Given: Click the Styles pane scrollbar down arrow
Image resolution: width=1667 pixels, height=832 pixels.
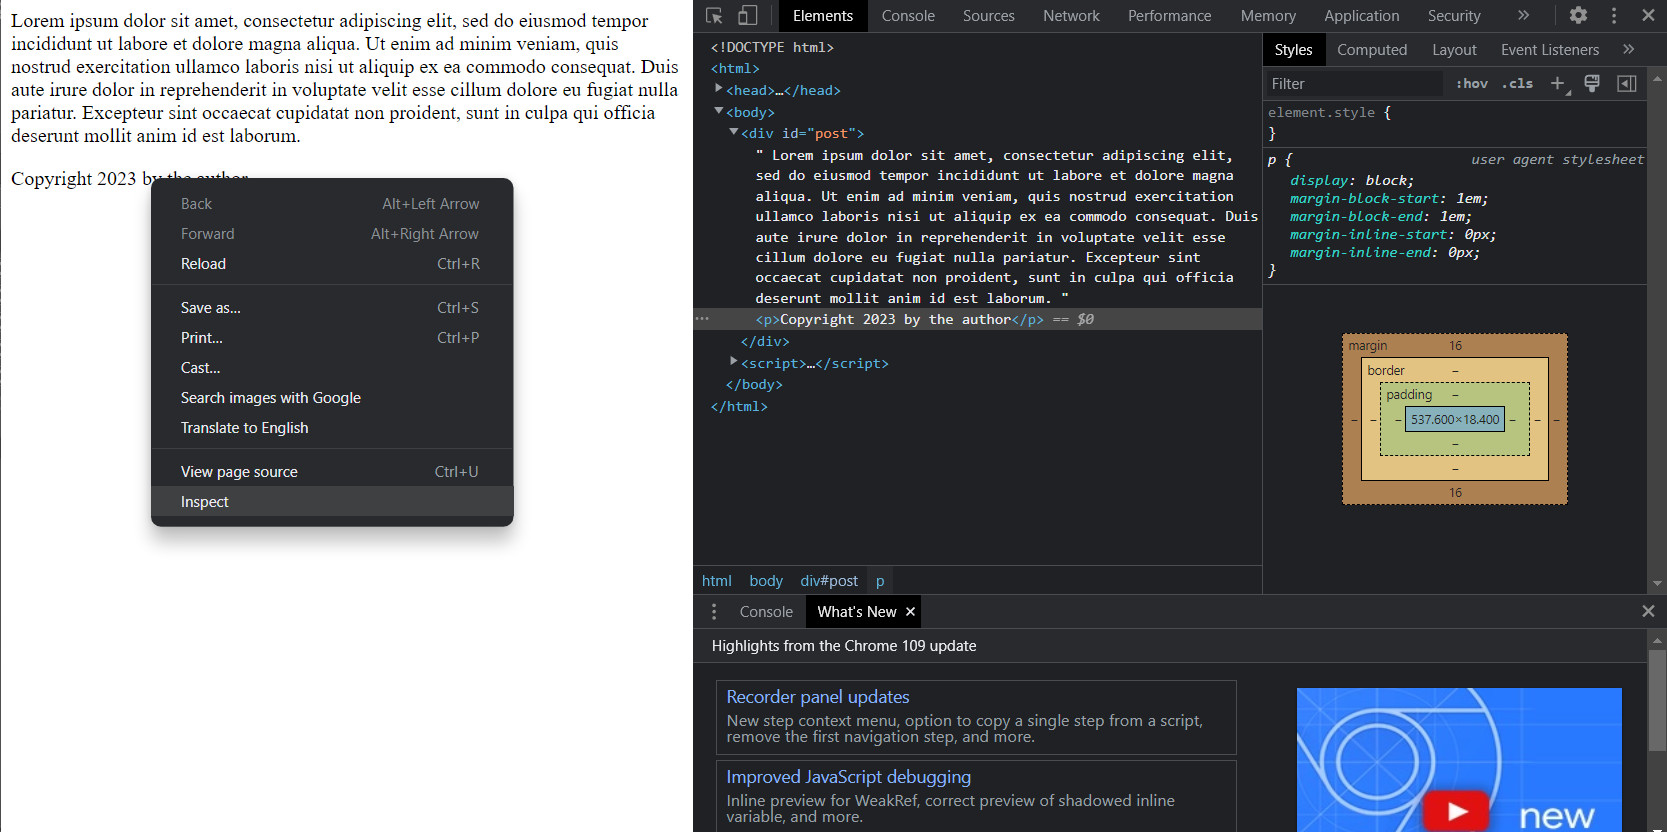Looking at the screenshot, I should coord(1657,583).
